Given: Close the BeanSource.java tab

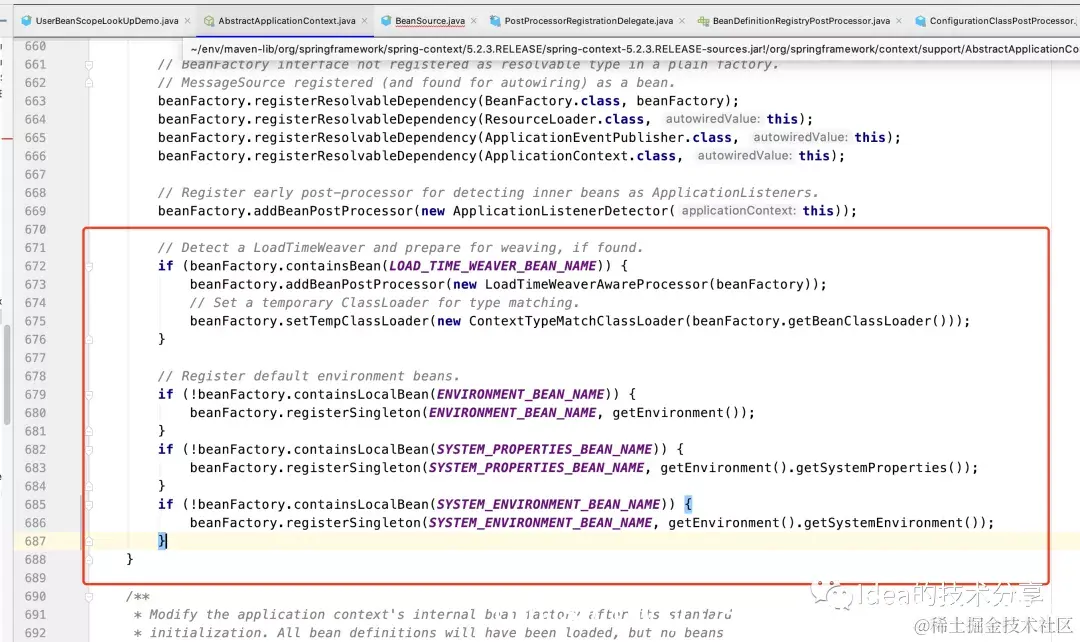Looking at the screenshot, I should [x=474, y=21].
